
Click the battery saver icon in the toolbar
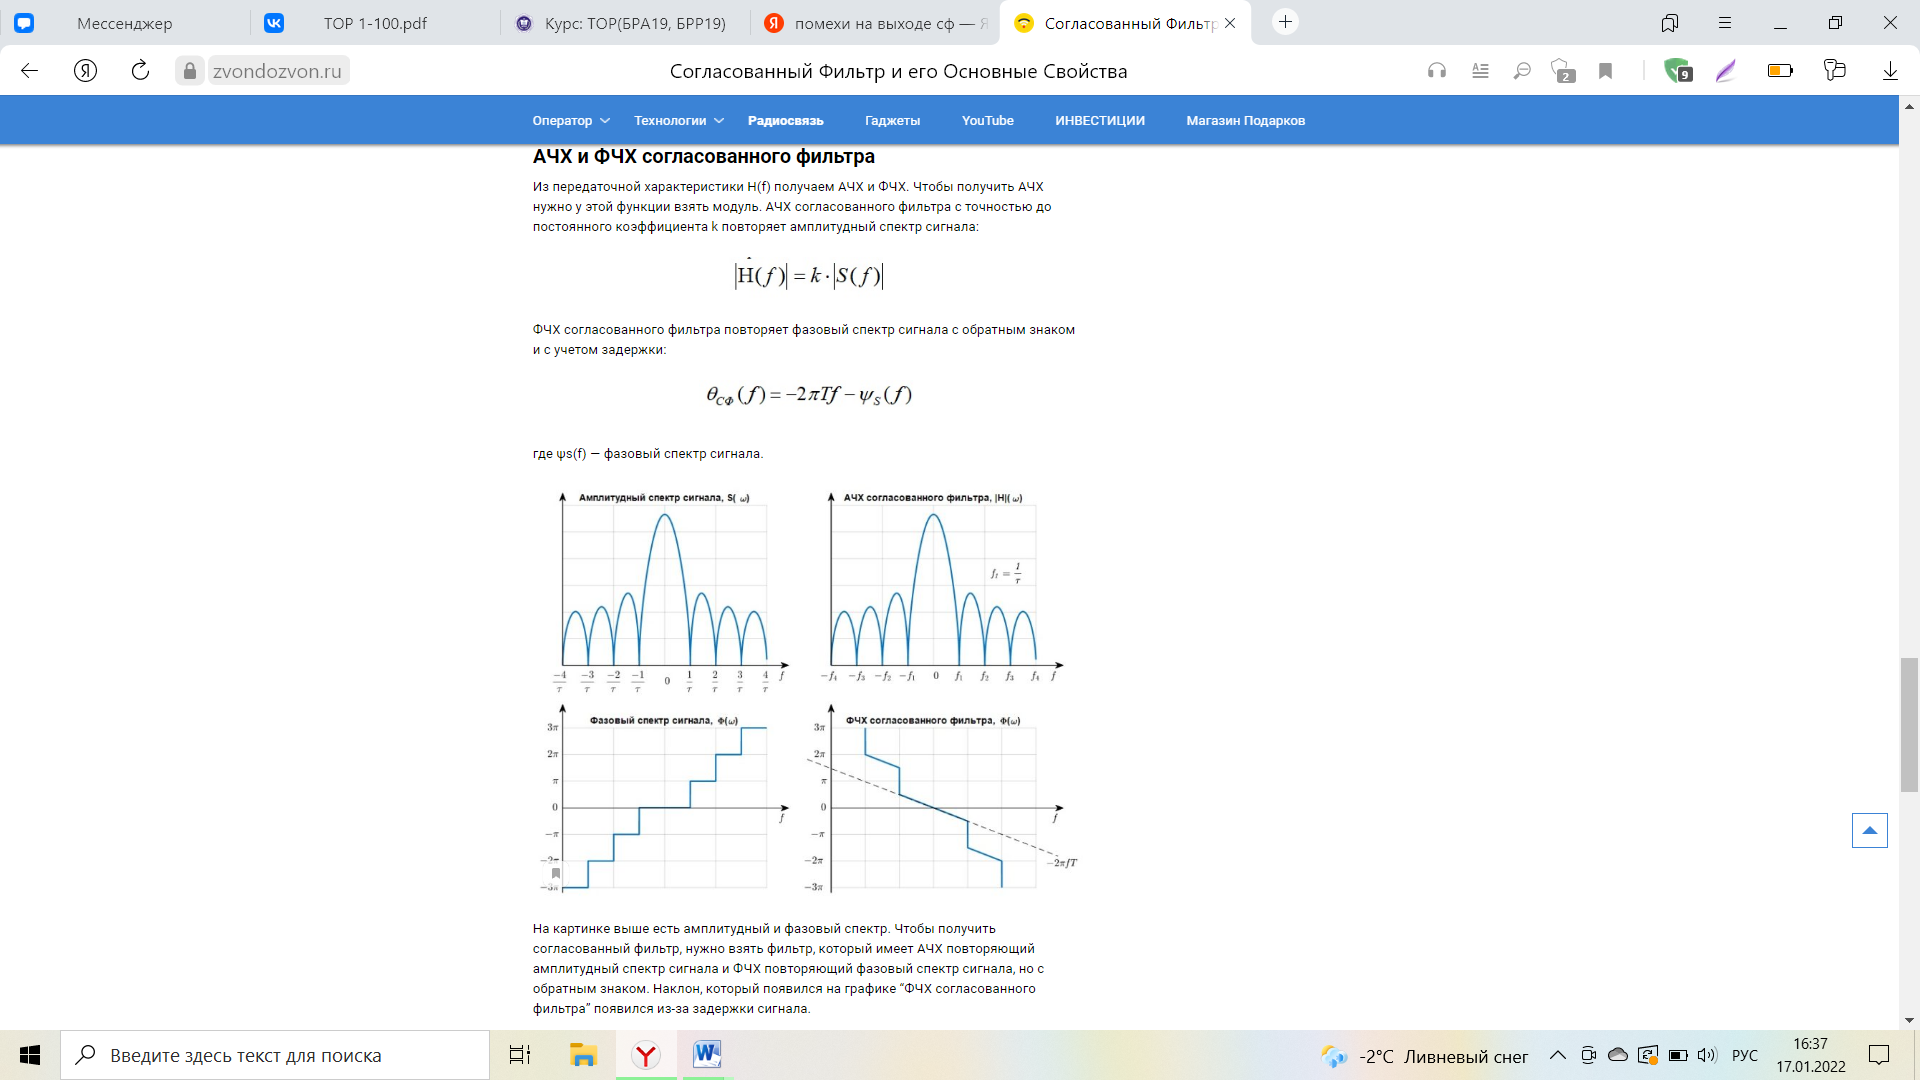click(x=1780, y=71)
